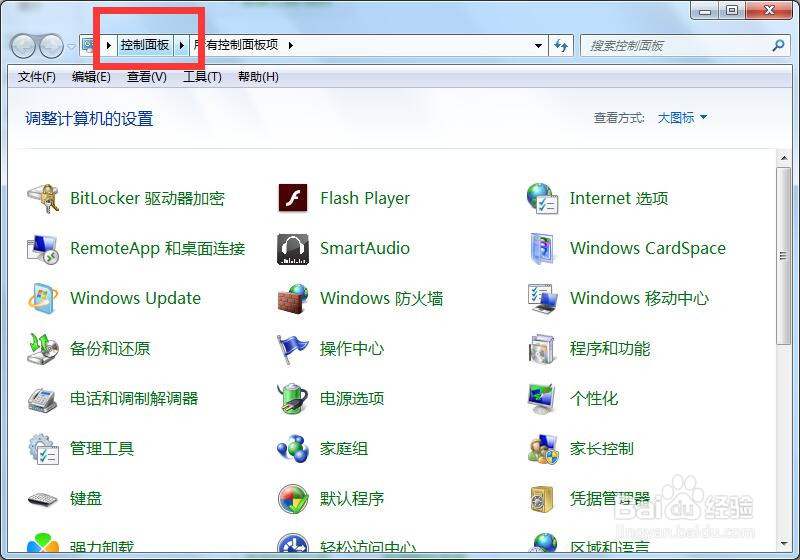Click the 所有控制面板项 breadcrumb
The image size is (800, 560).
(x=236, y=45)
